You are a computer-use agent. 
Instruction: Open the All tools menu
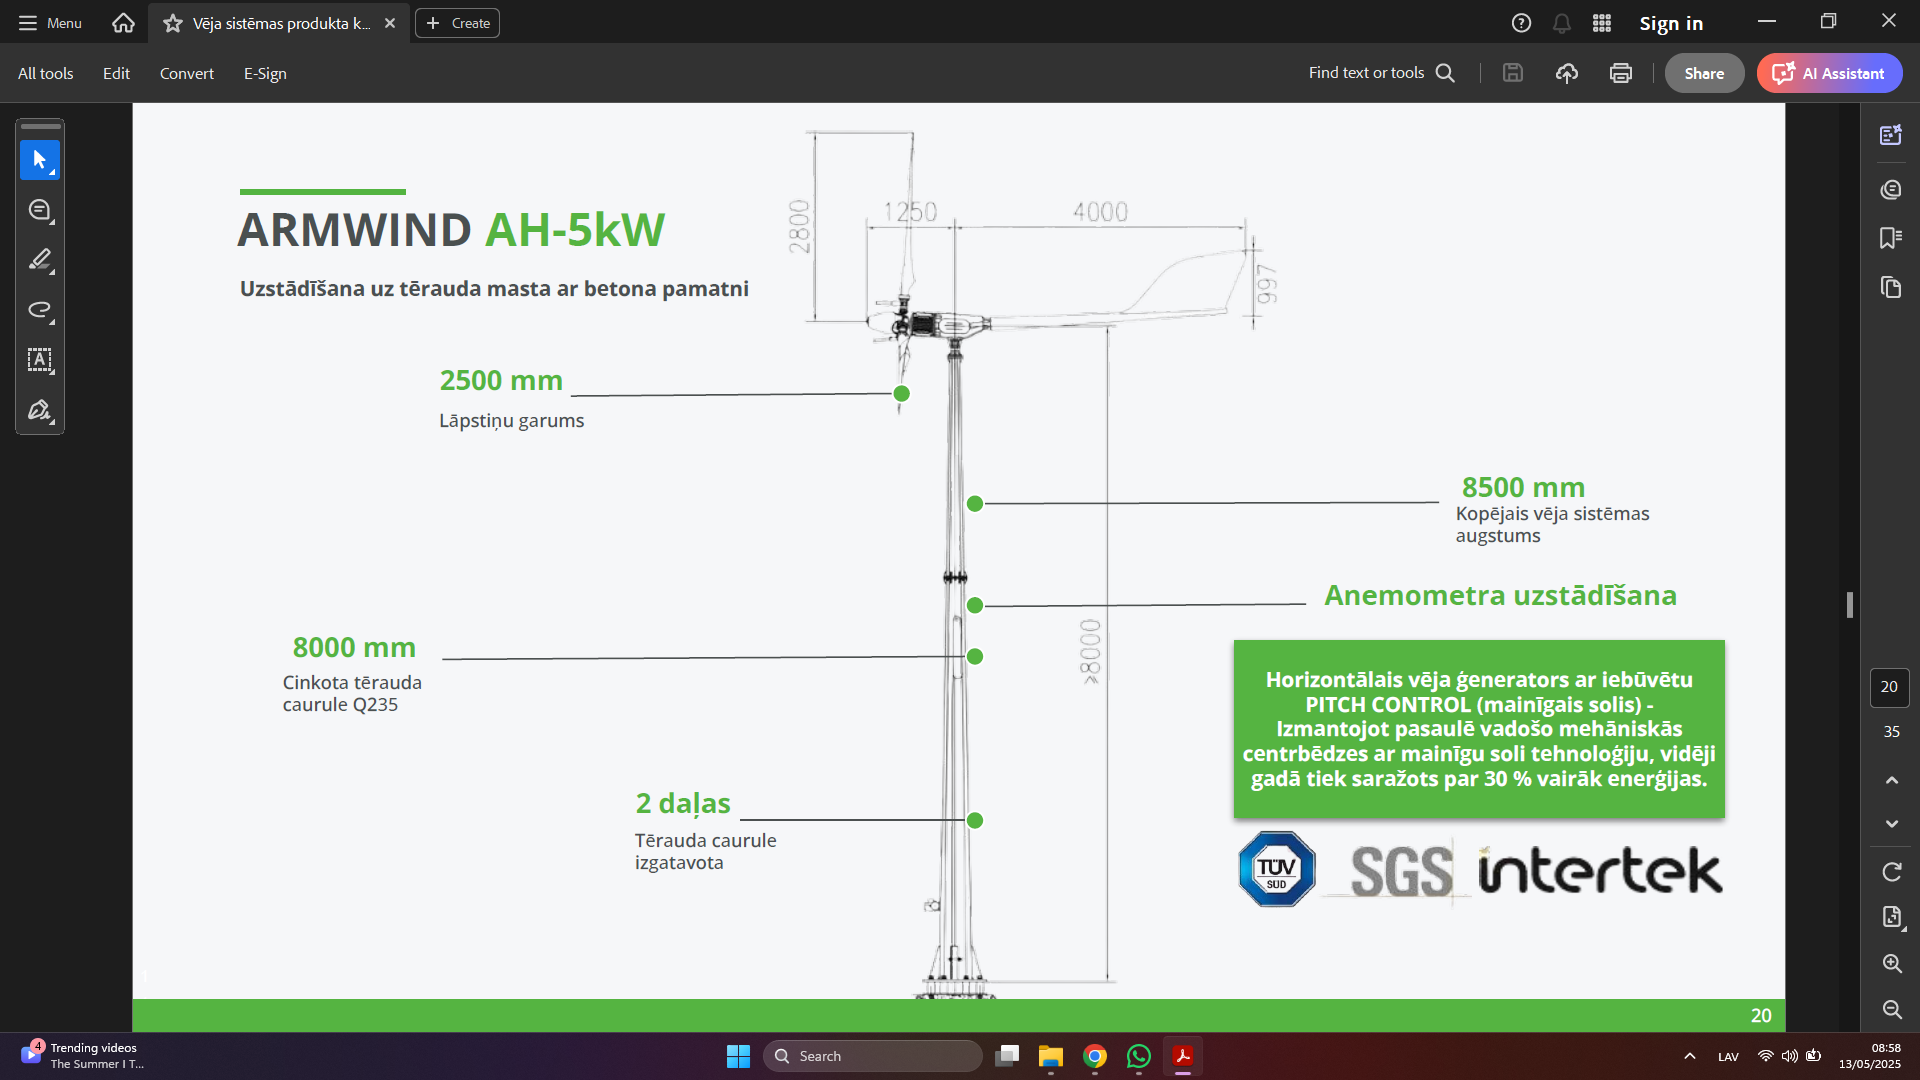(45, 73)
